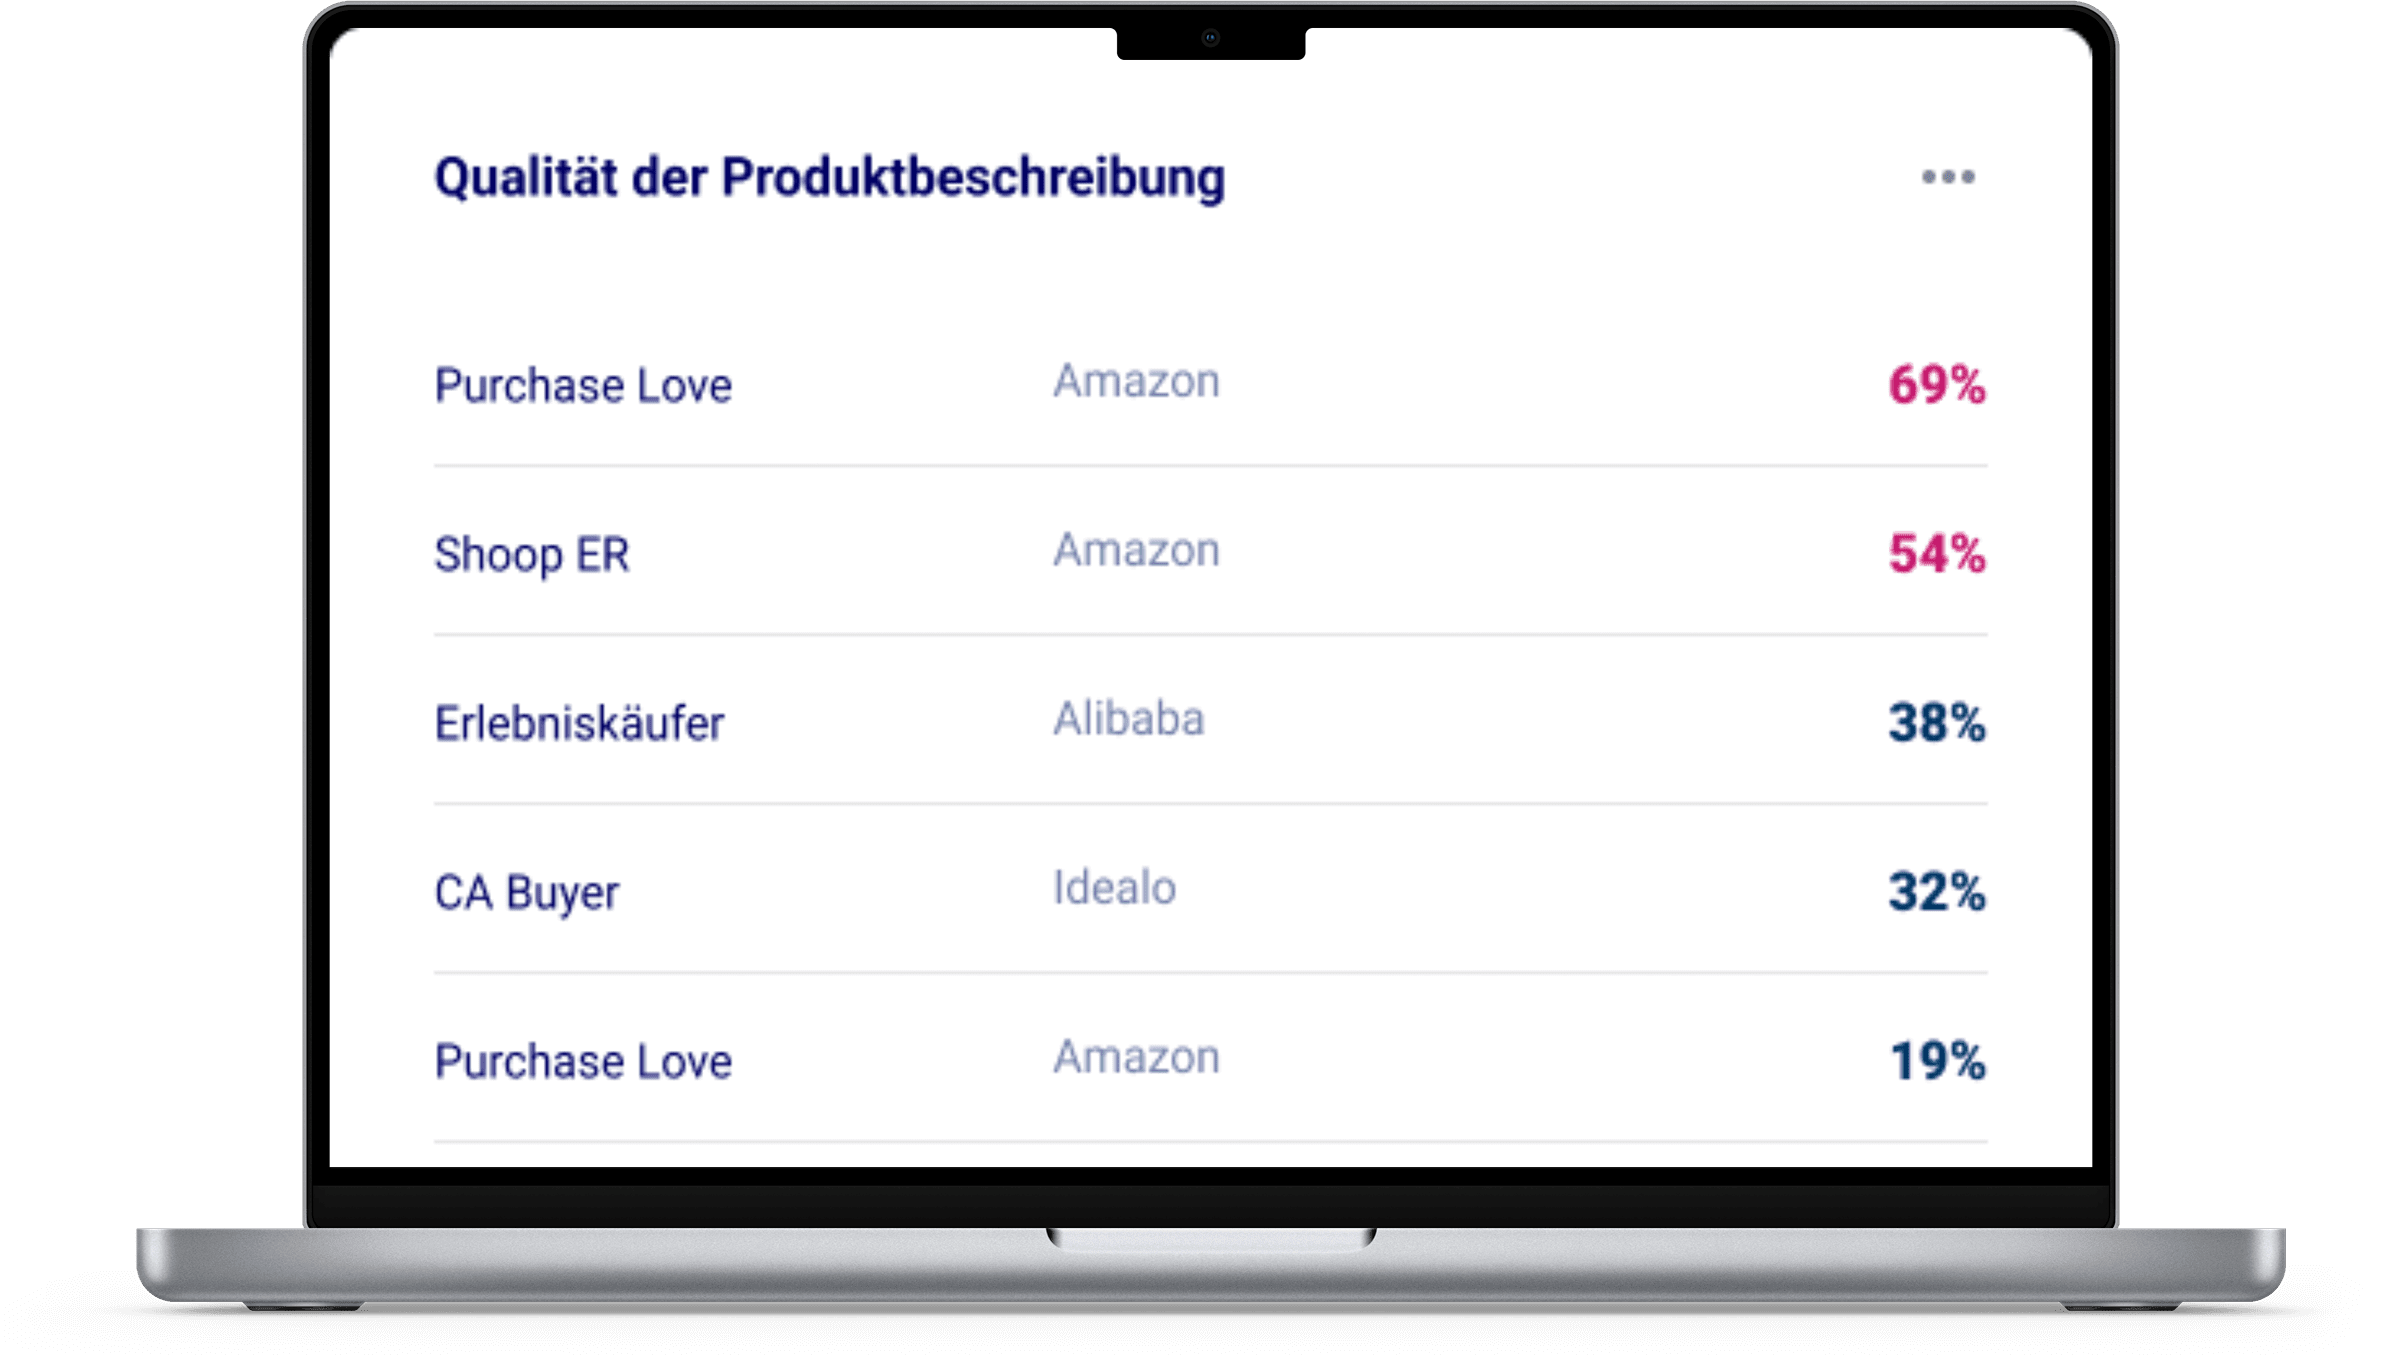Viewport: 2395px width, 1355px height.
Task: Click the Idealo platform label
Action: [x=1114, y=889]
